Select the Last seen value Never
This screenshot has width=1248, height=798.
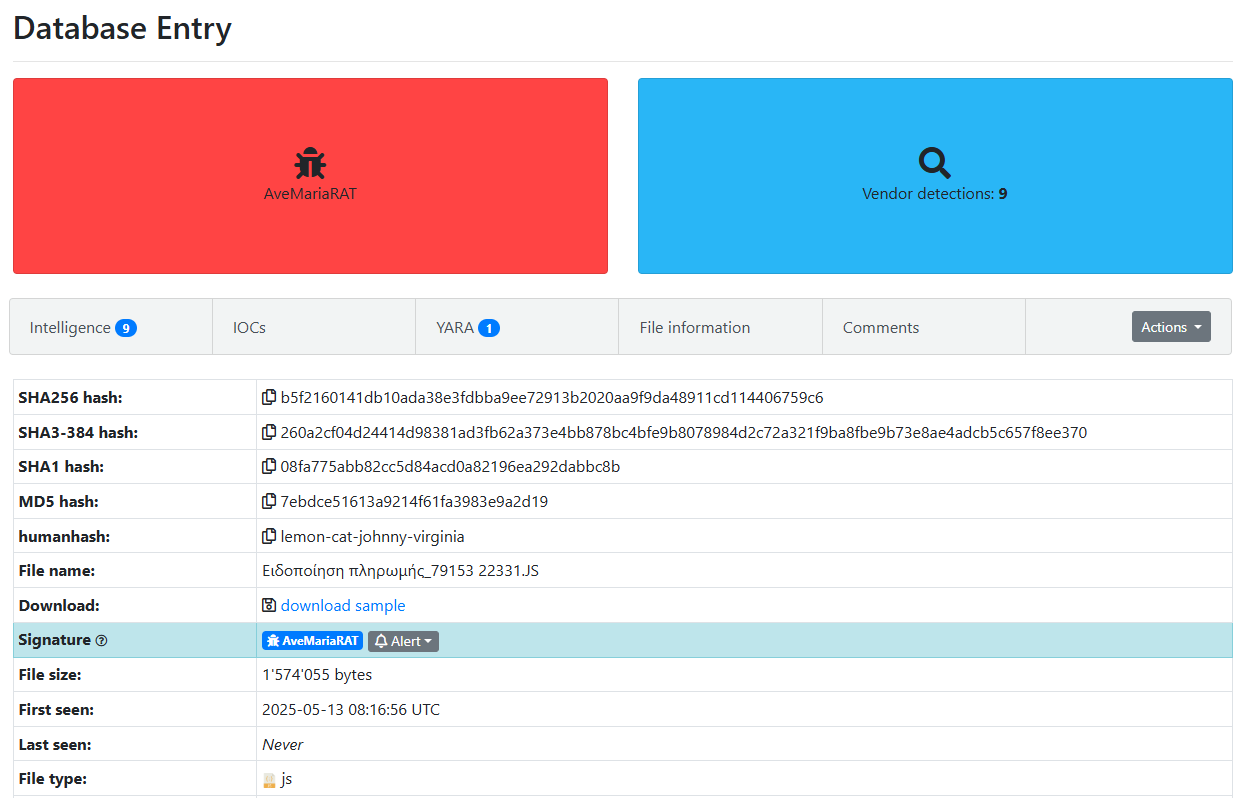tap(283, 745)
